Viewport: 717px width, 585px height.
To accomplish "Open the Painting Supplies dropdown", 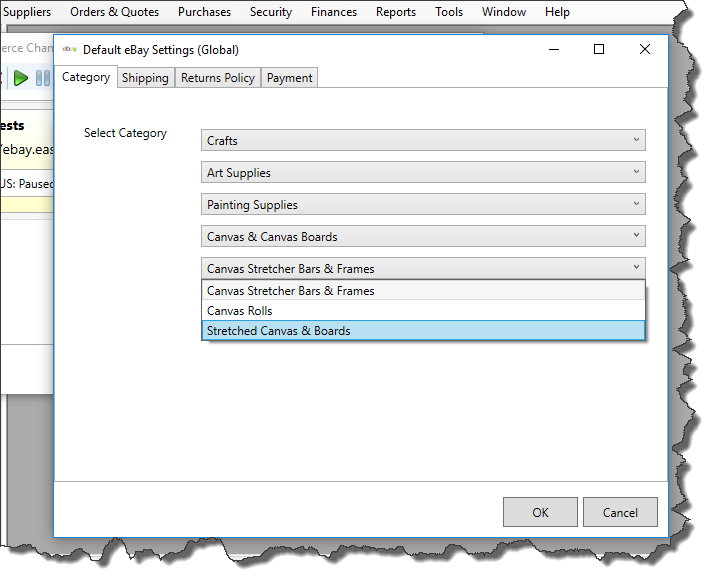I will point(423,205).
